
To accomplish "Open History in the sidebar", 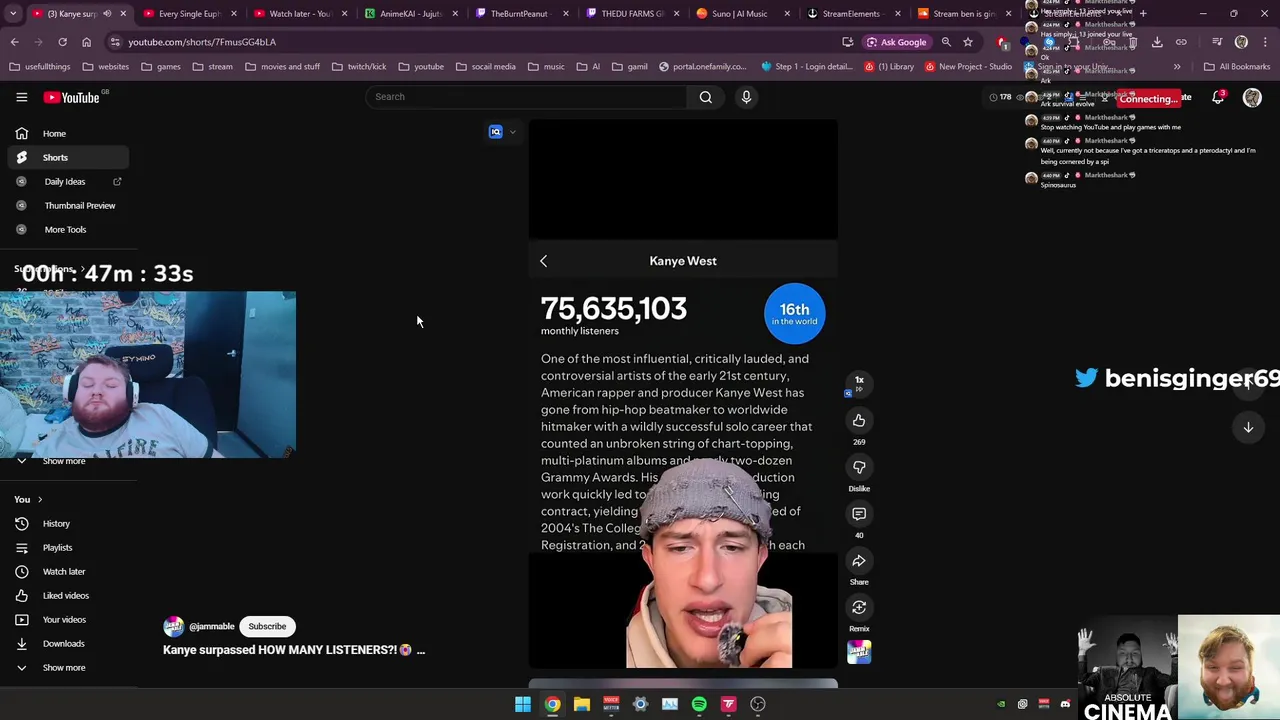I will click(x=57, y=523).
